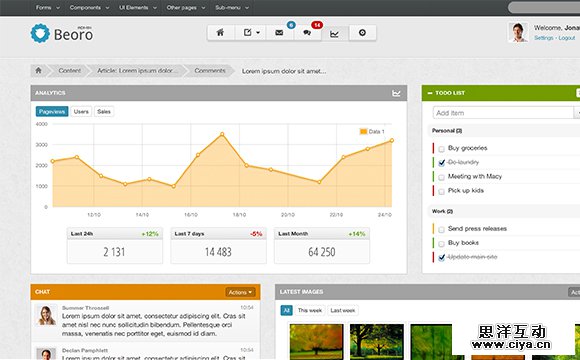Check the Meeting with Macy checkbox
Screen dimensions: 580x360
[x=441, y=178]
